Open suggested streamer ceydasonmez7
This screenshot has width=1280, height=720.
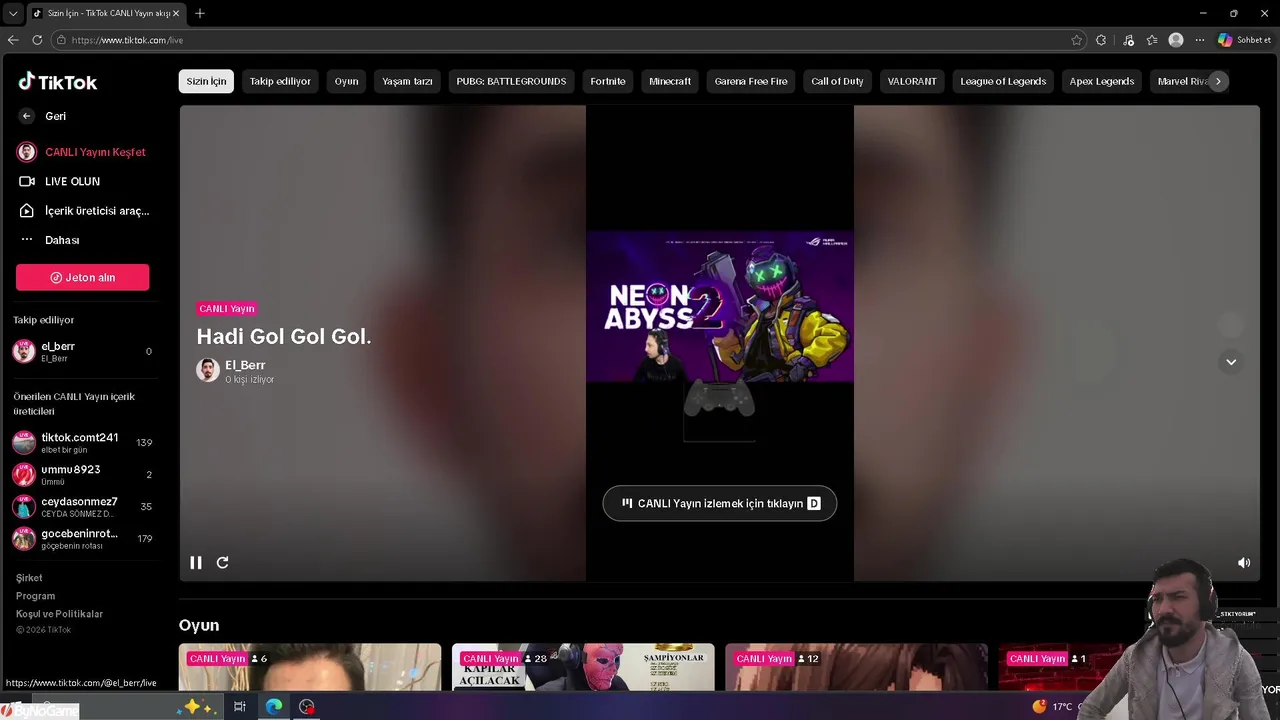point(82,506)
